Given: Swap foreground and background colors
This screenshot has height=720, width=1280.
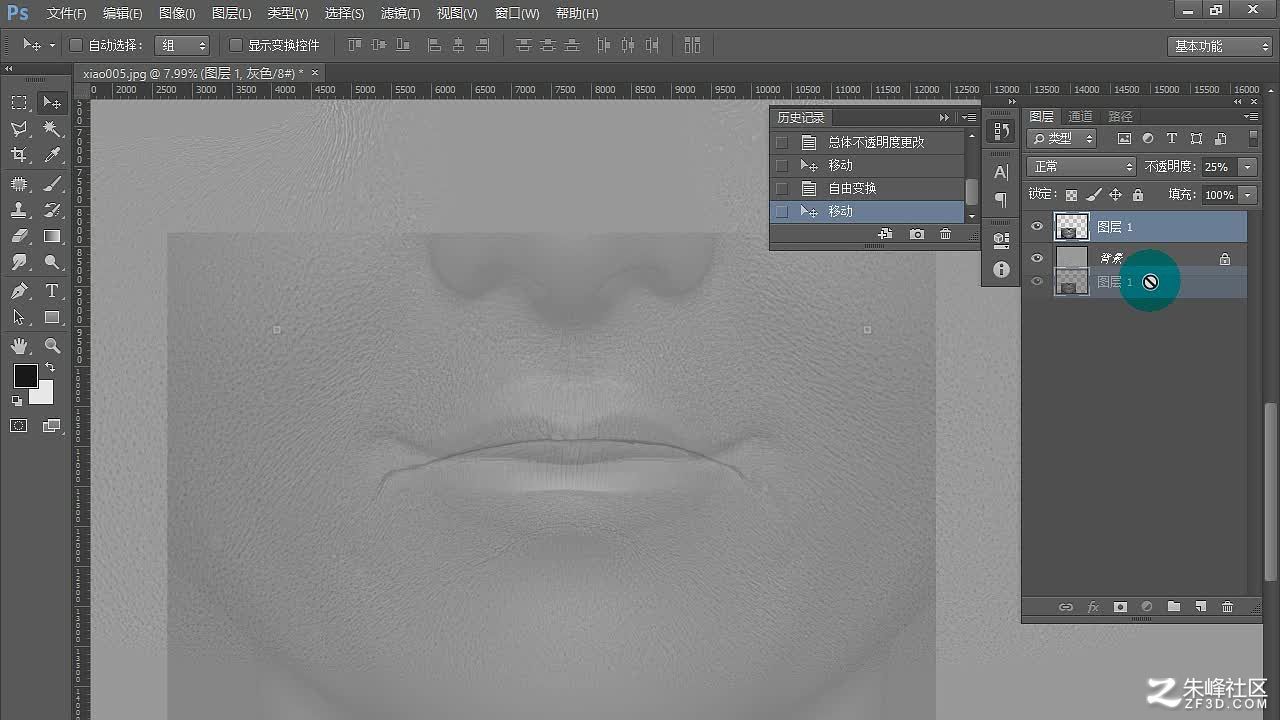Looking at the screenshot, I should coord(50,368).
